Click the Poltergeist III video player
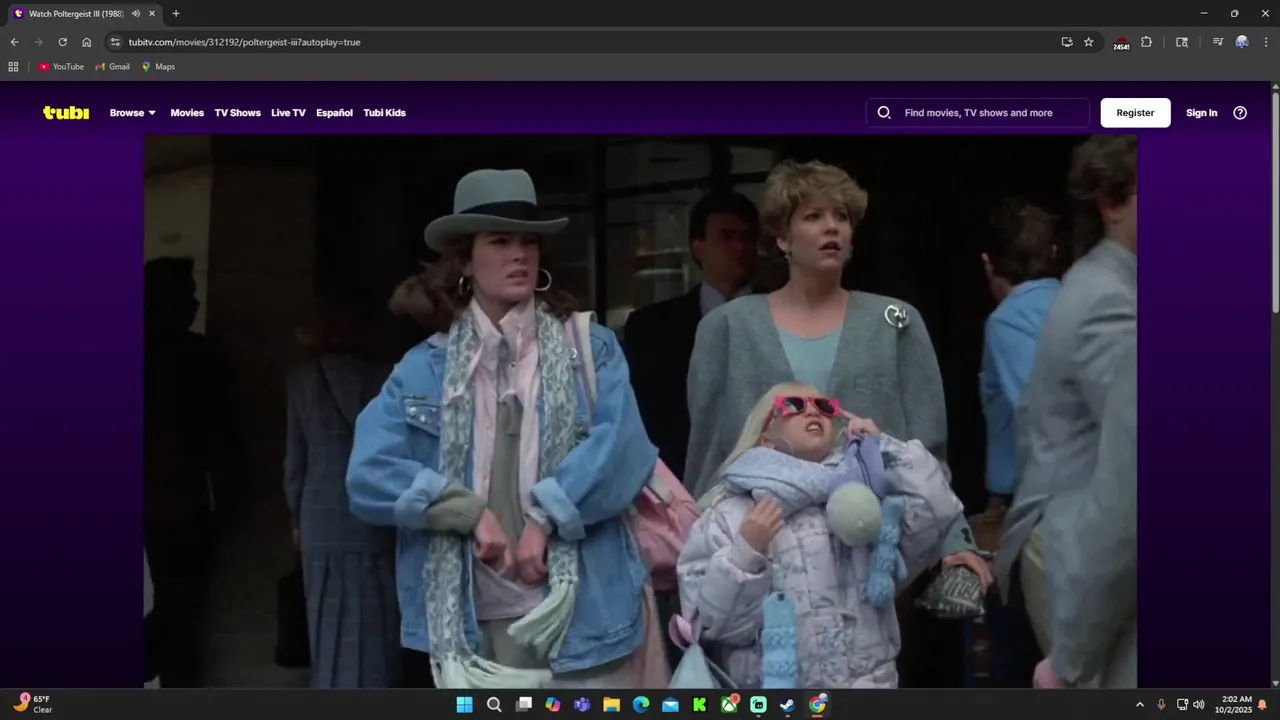Image resolution: width=1280 pixels, height=720 pixels. (640, 411)
